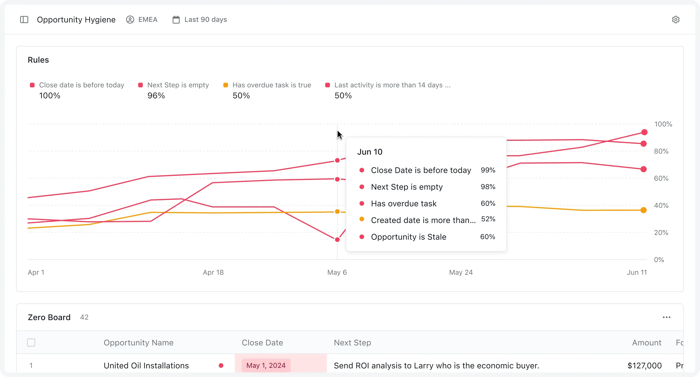Image resolution: width=700 pixels, height=377 pixels.
Task: Toggle the sidebar panel icon
Action: 24,20
